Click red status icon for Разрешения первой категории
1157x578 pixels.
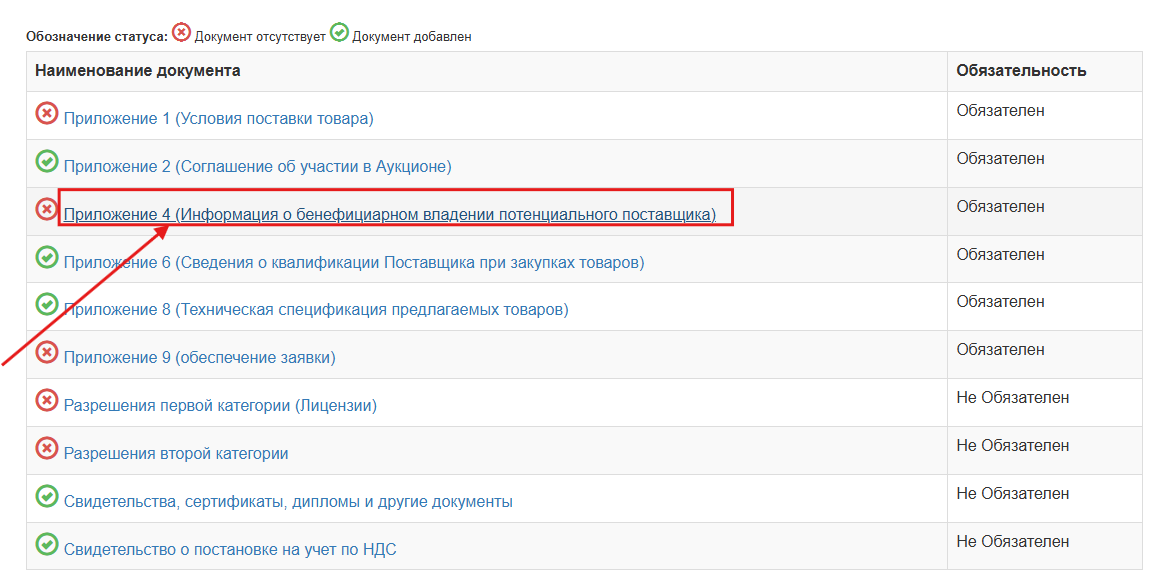pos(46,400)
